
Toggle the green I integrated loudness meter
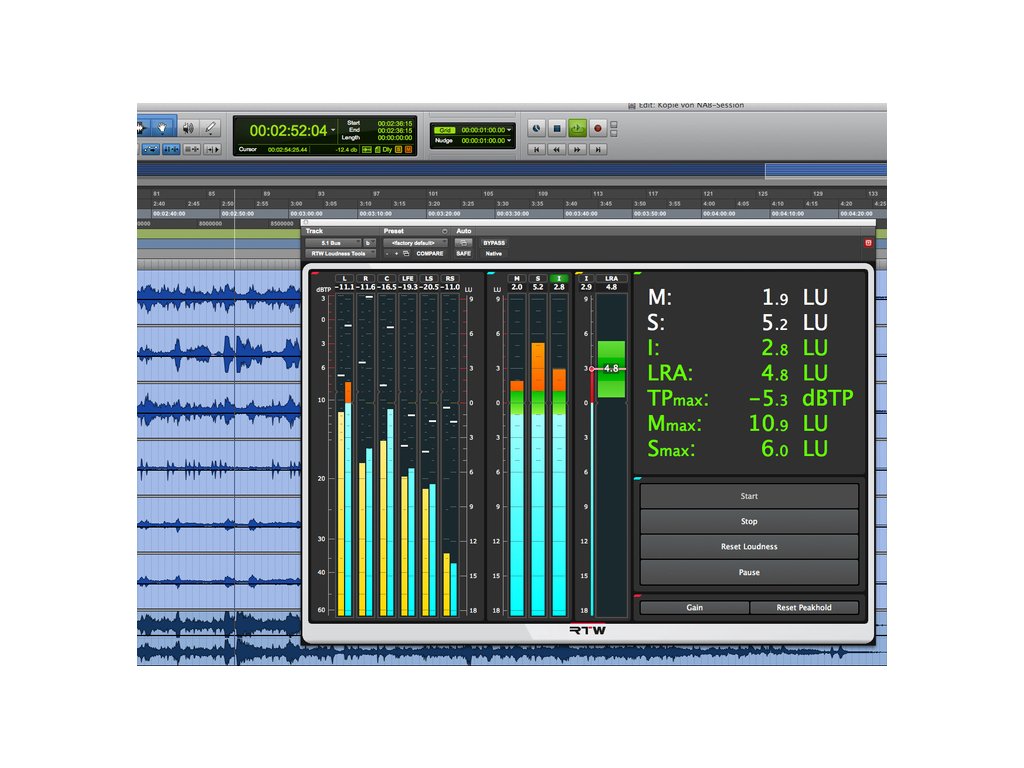pos(559,278)
